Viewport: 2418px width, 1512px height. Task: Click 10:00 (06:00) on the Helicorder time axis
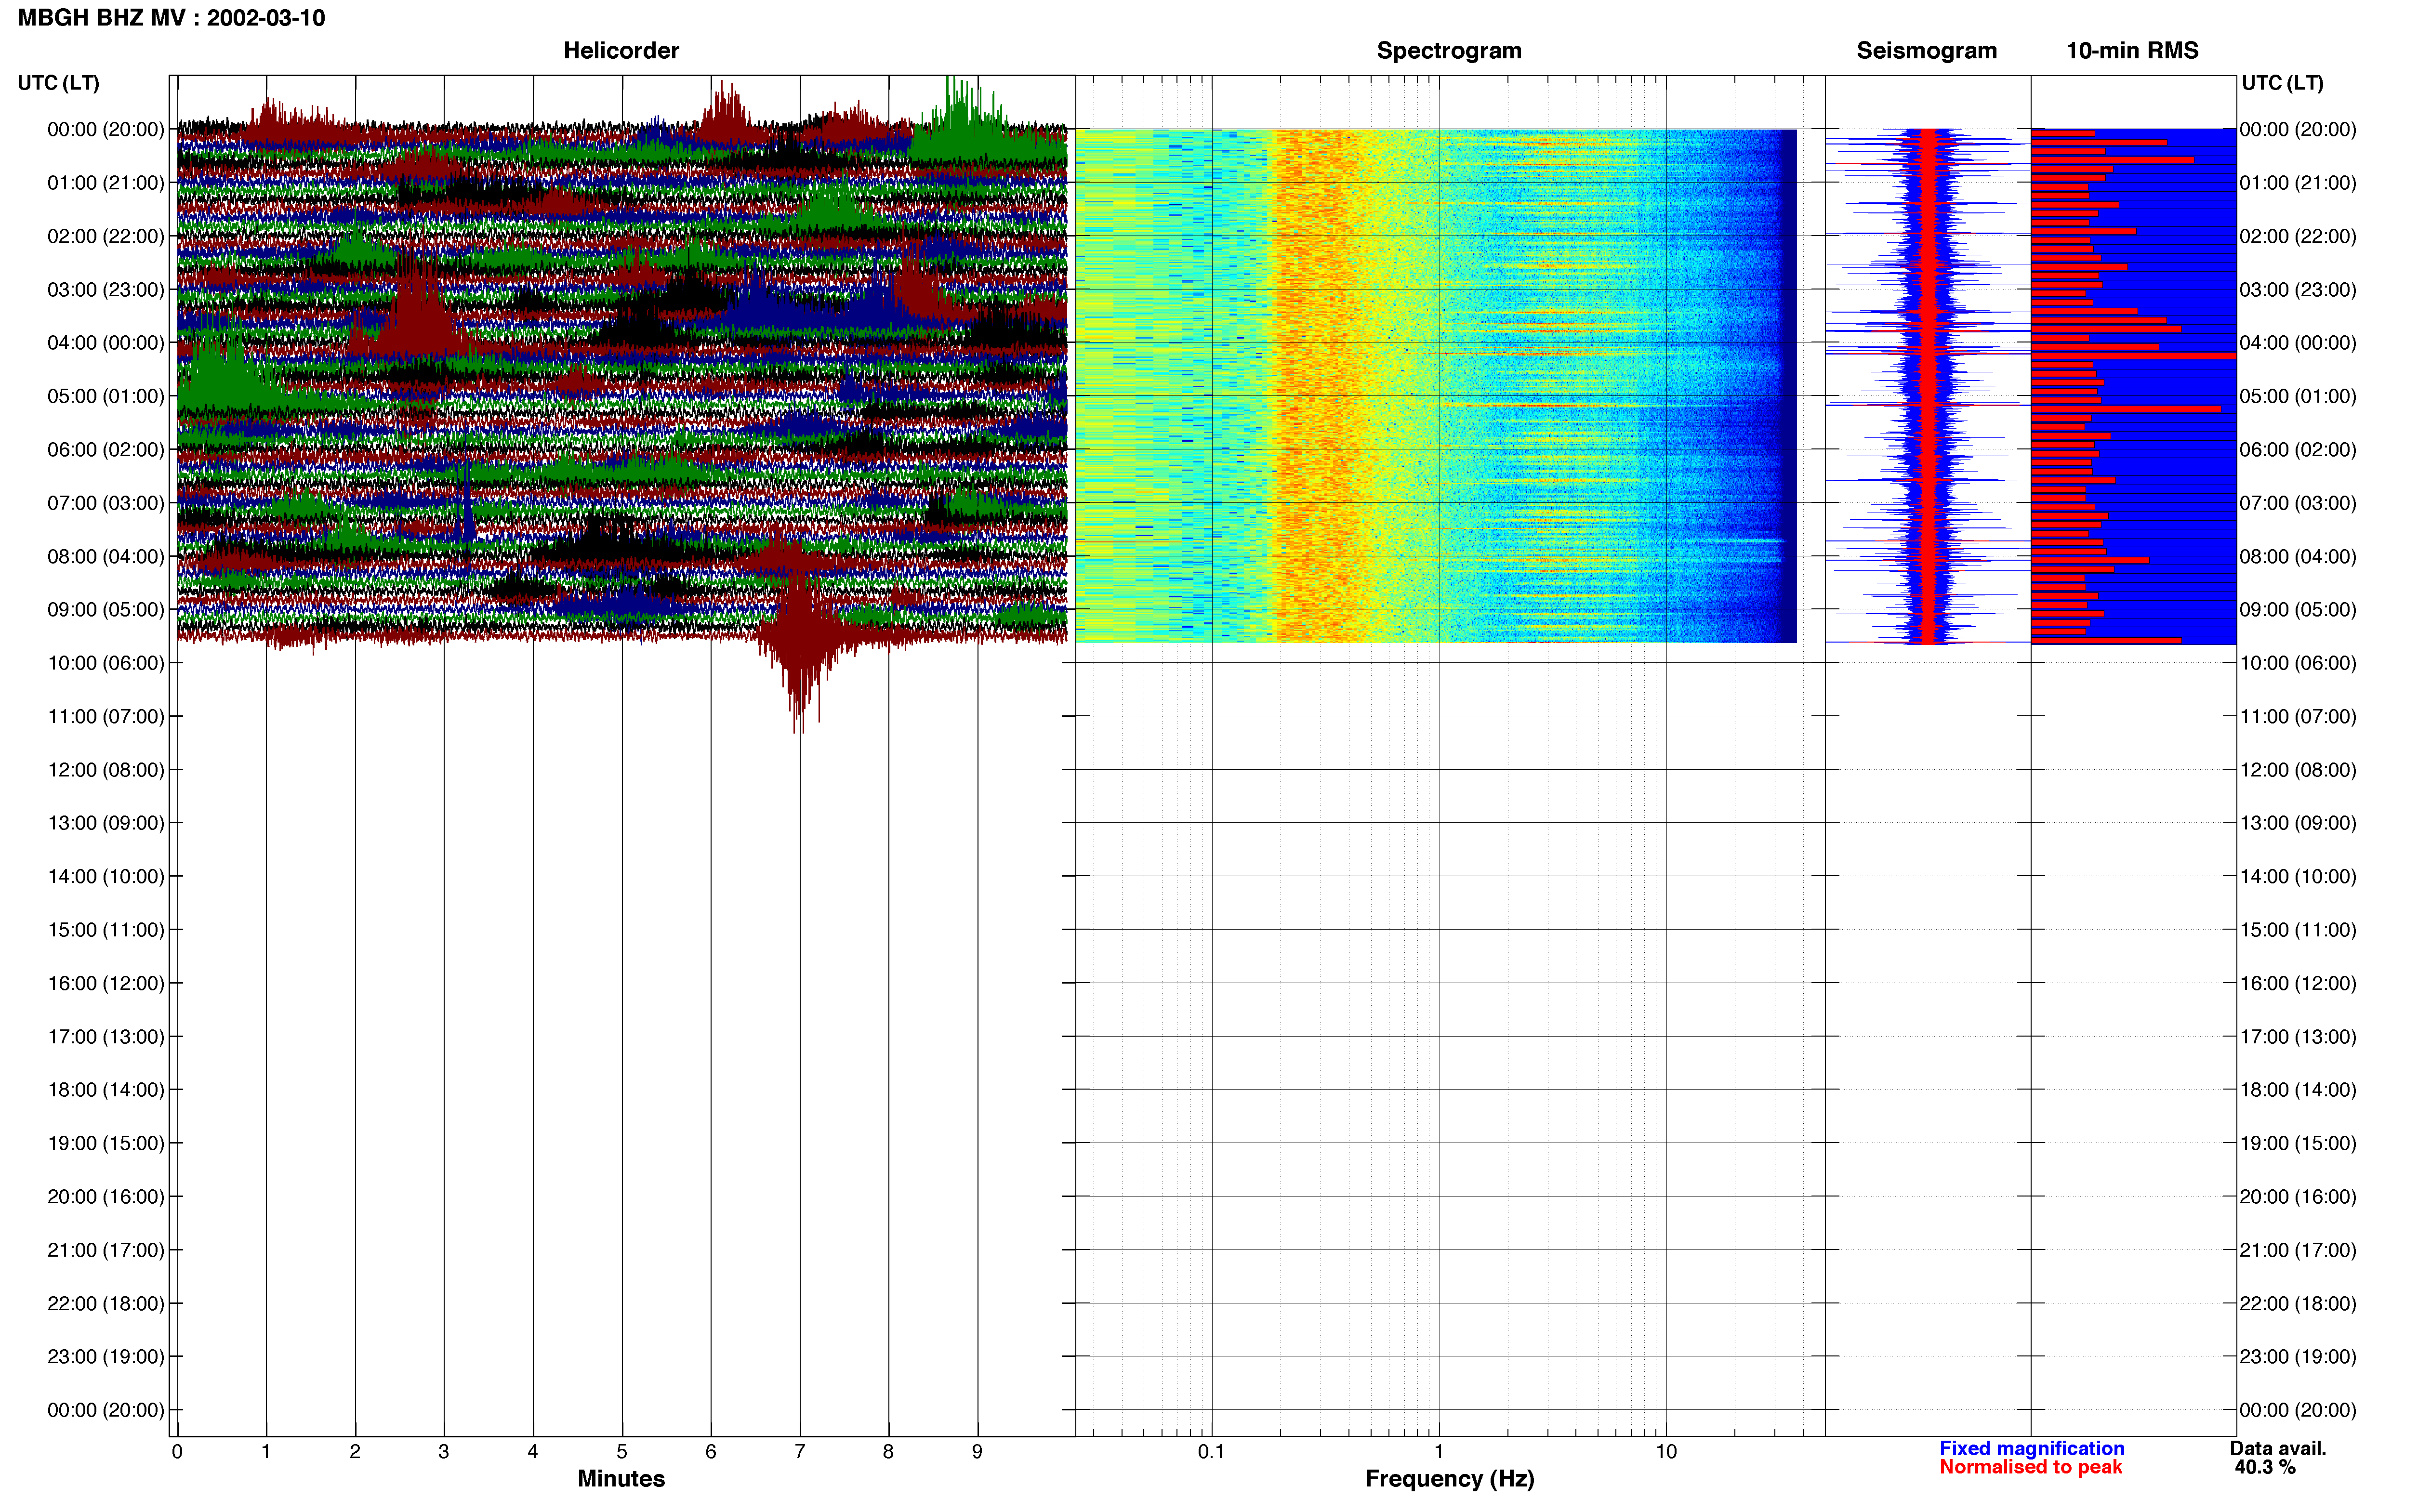tap(106, 663)
